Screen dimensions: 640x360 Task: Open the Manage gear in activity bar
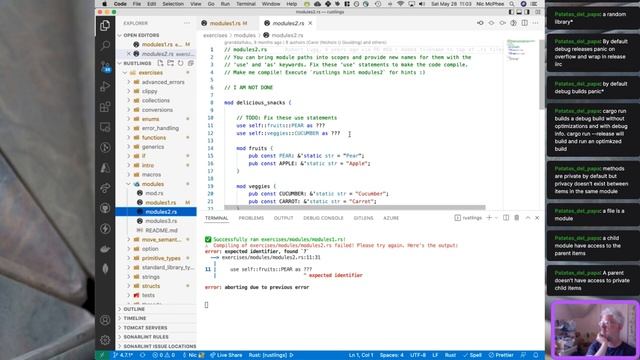click(x=105, y=340)
